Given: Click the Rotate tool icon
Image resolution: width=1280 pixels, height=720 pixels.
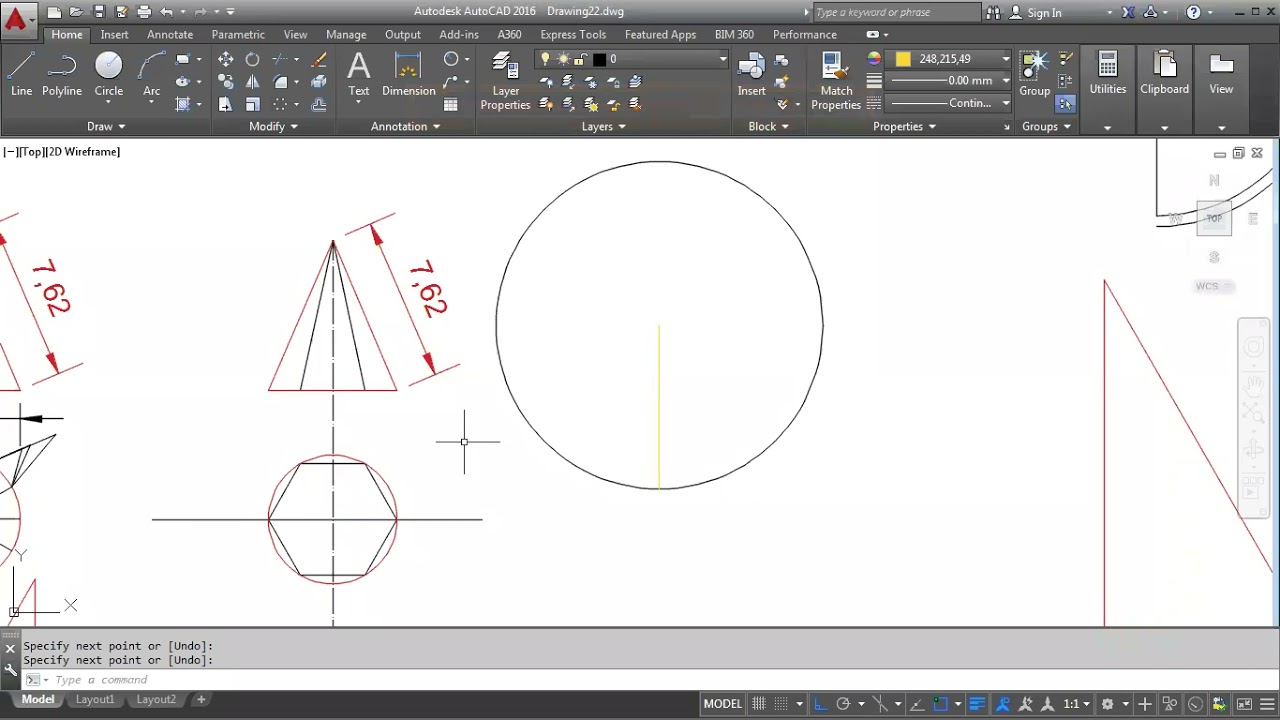Looking at the screenshot, I should pos(252,59).
